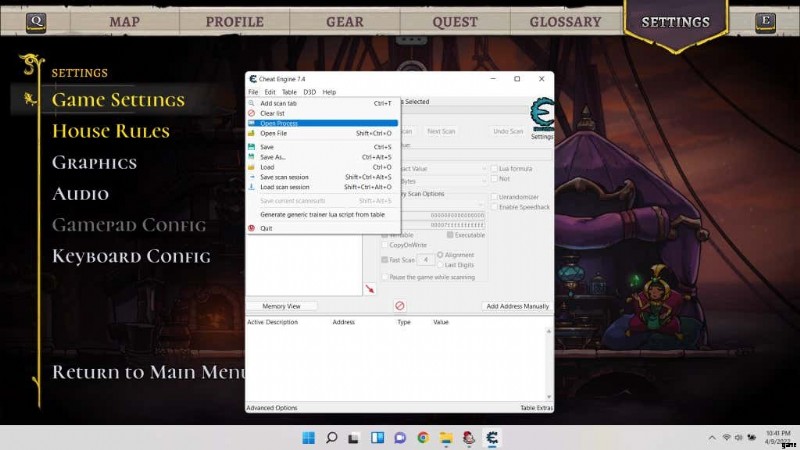
Task: Click the address list vertical scrollbar
Action: 549,364
